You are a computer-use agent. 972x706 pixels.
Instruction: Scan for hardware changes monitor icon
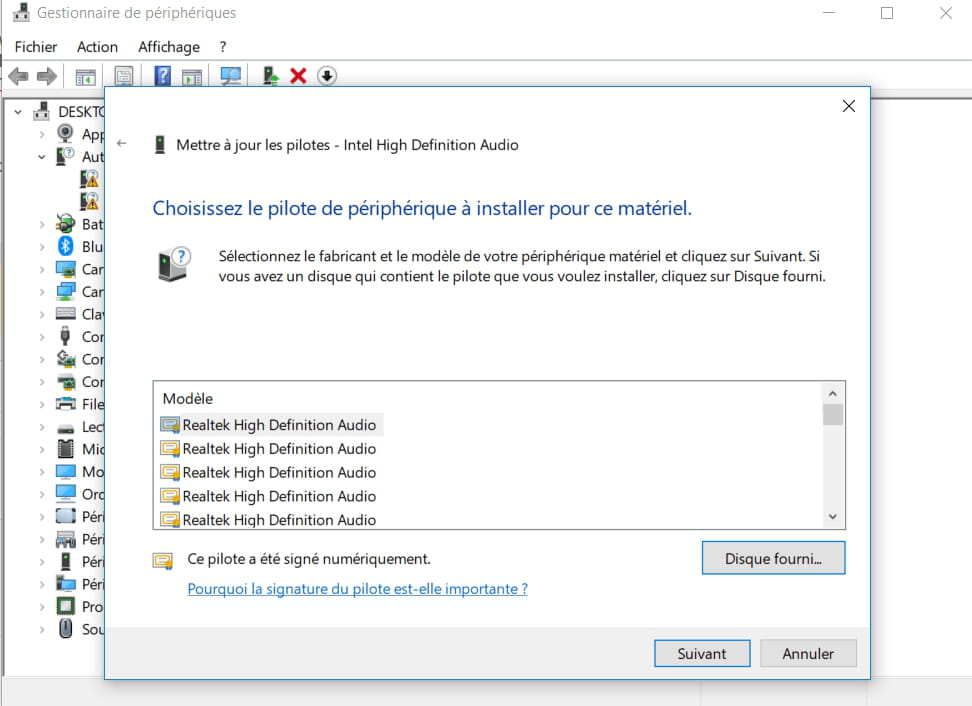tap(231, 76)
